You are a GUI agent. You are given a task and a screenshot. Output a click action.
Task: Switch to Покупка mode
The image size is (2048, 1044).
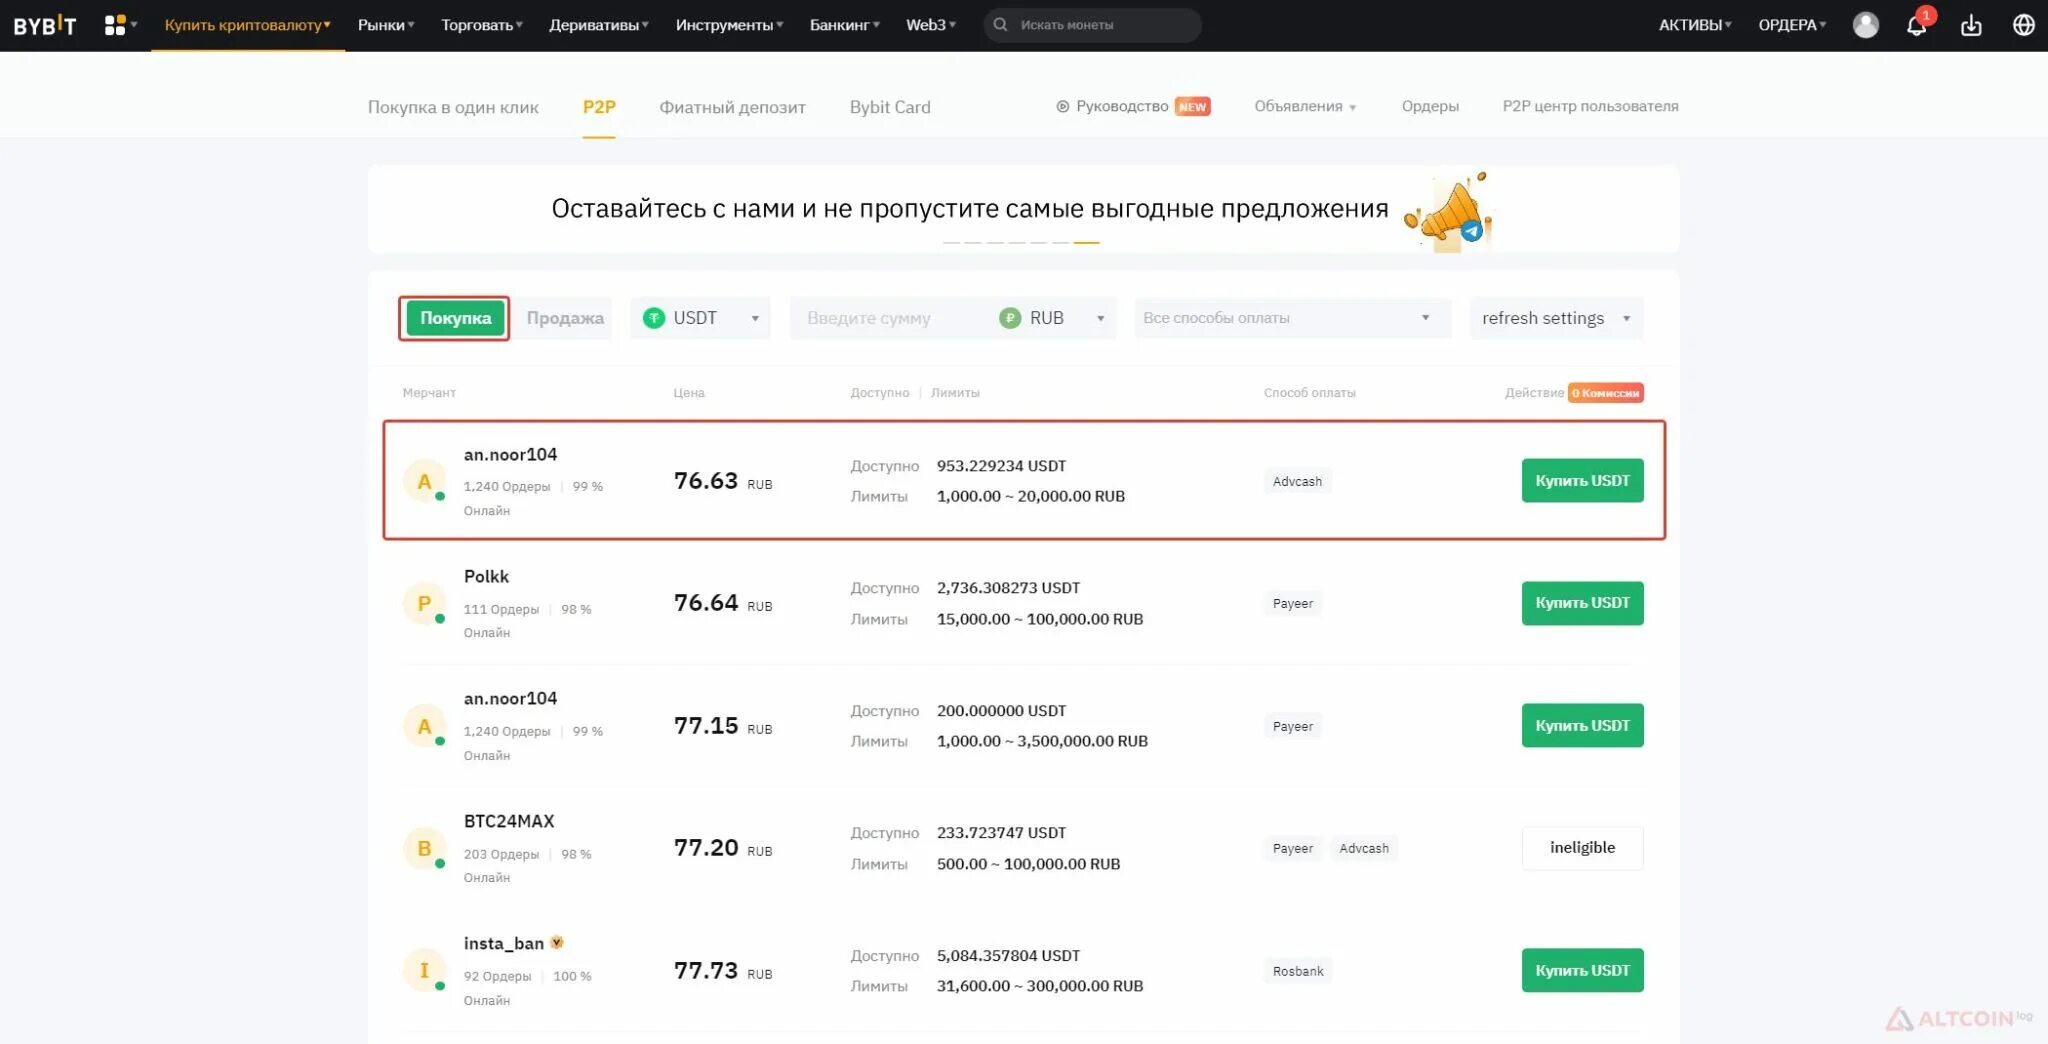click(x=455, y=318)
